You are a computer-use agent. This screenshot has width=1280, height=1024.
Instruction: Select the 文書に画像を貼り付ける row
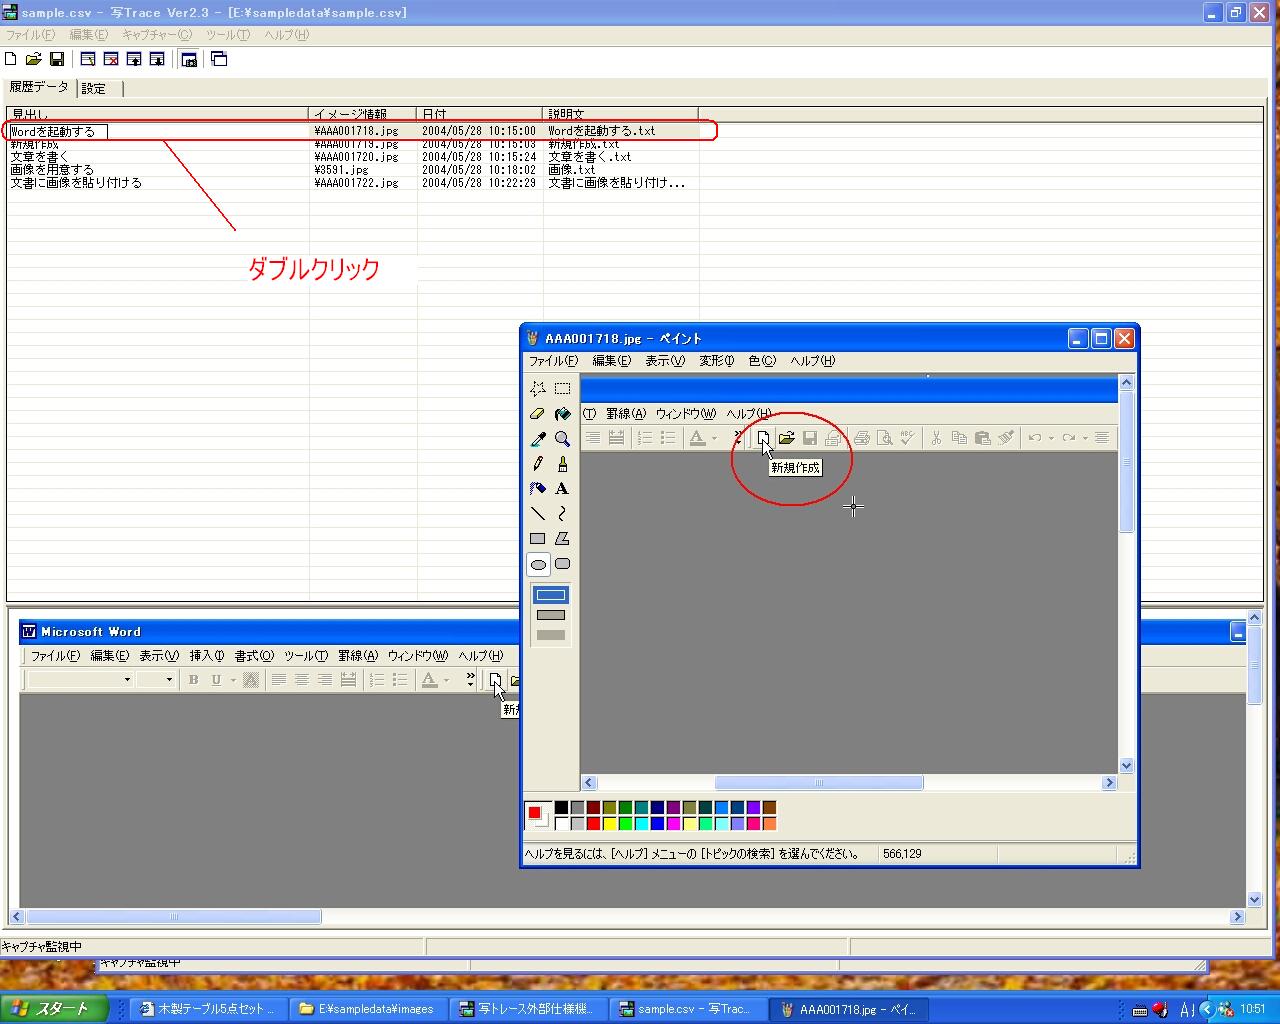pos(352,183)
